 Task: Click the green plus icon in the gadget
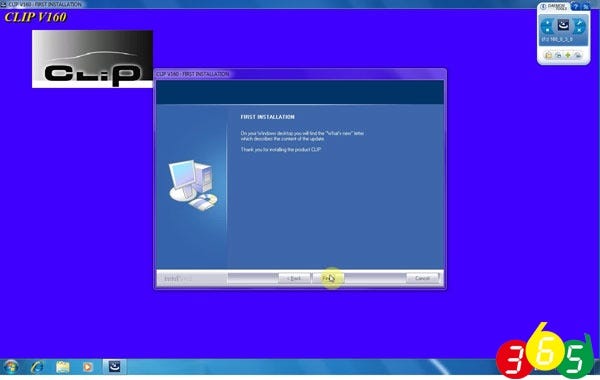(568, 55)
